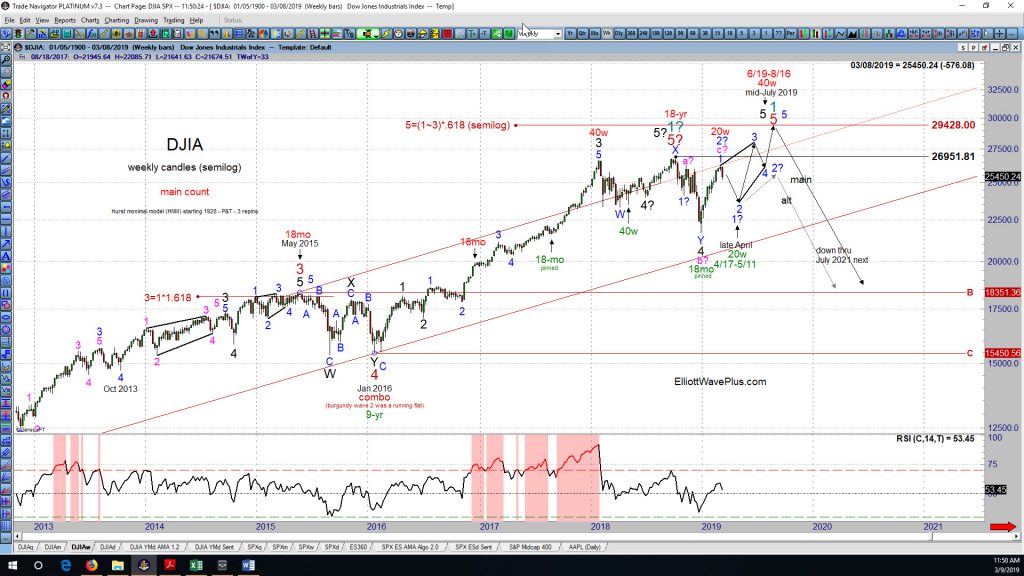Image resolution: width=1024 pixels, height=576 pixels.
Task: Switch to the SPX ES AMA Algo 2.0 tab
Action: point(410,547)
